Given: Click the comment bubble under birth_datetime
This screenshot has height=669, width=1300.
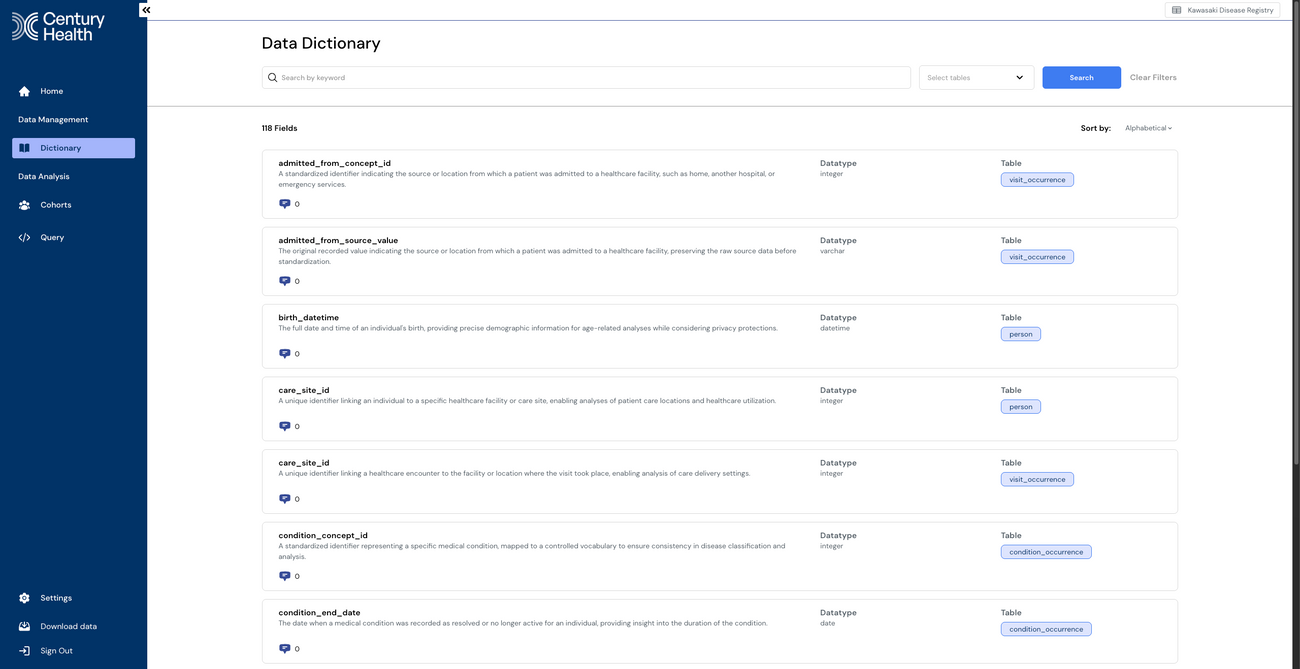Looking at the screenshot, I should [284, 353].
